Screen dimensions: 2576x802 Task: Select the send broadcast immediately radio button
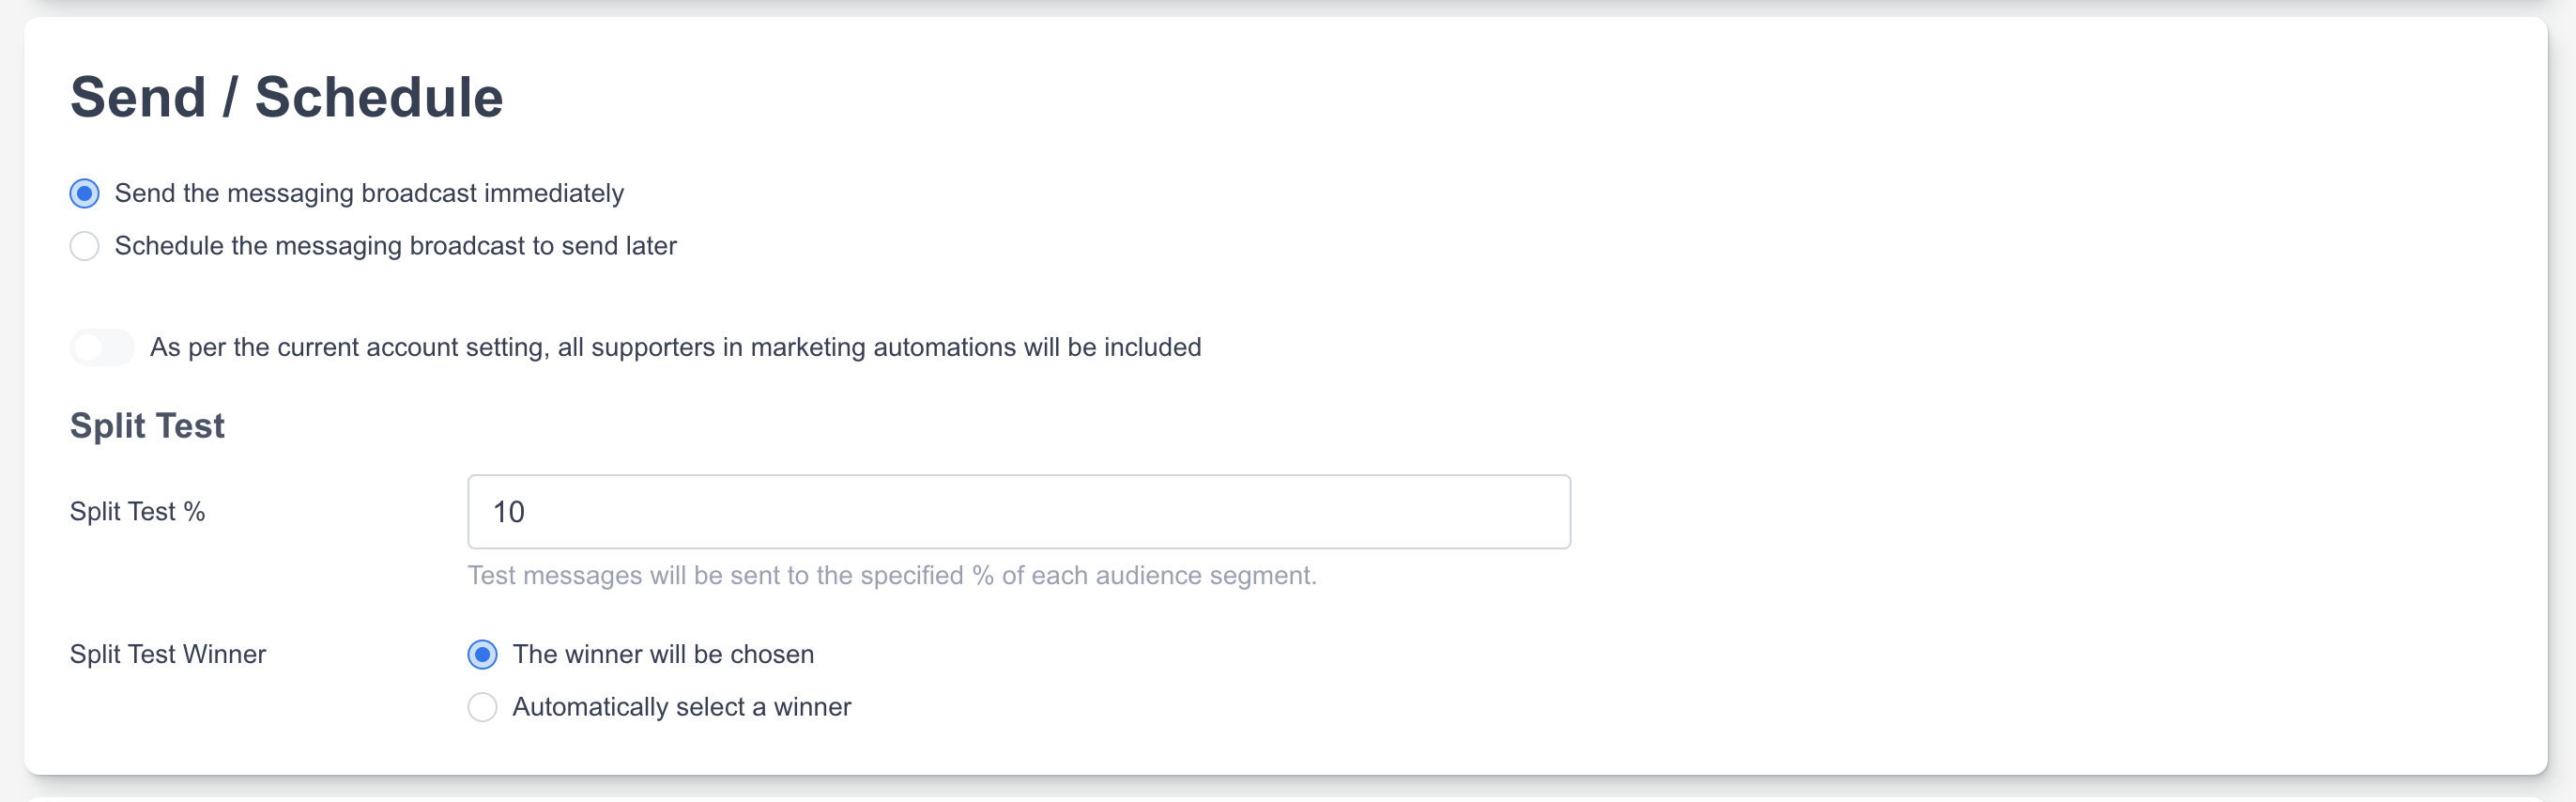pyautogui.click(x=85, y=193)
